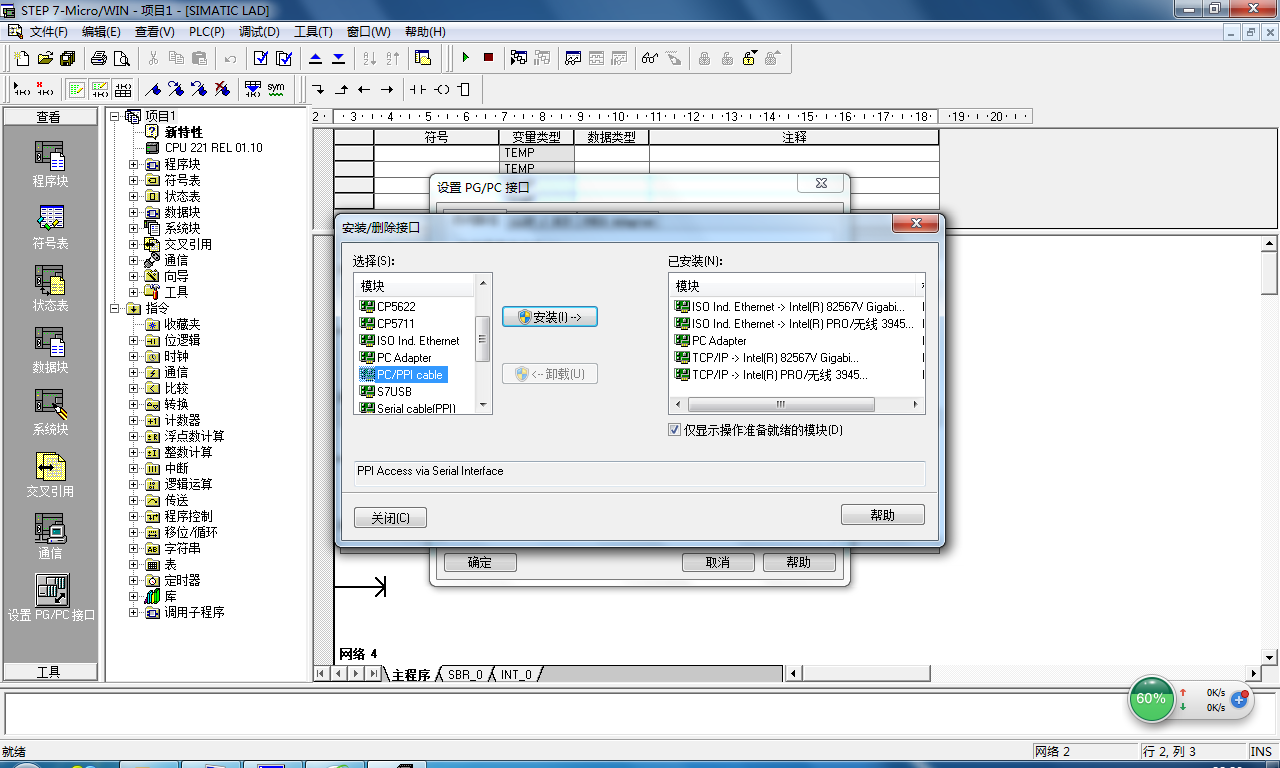Click the New project toolbar icon

click(22, 58)
